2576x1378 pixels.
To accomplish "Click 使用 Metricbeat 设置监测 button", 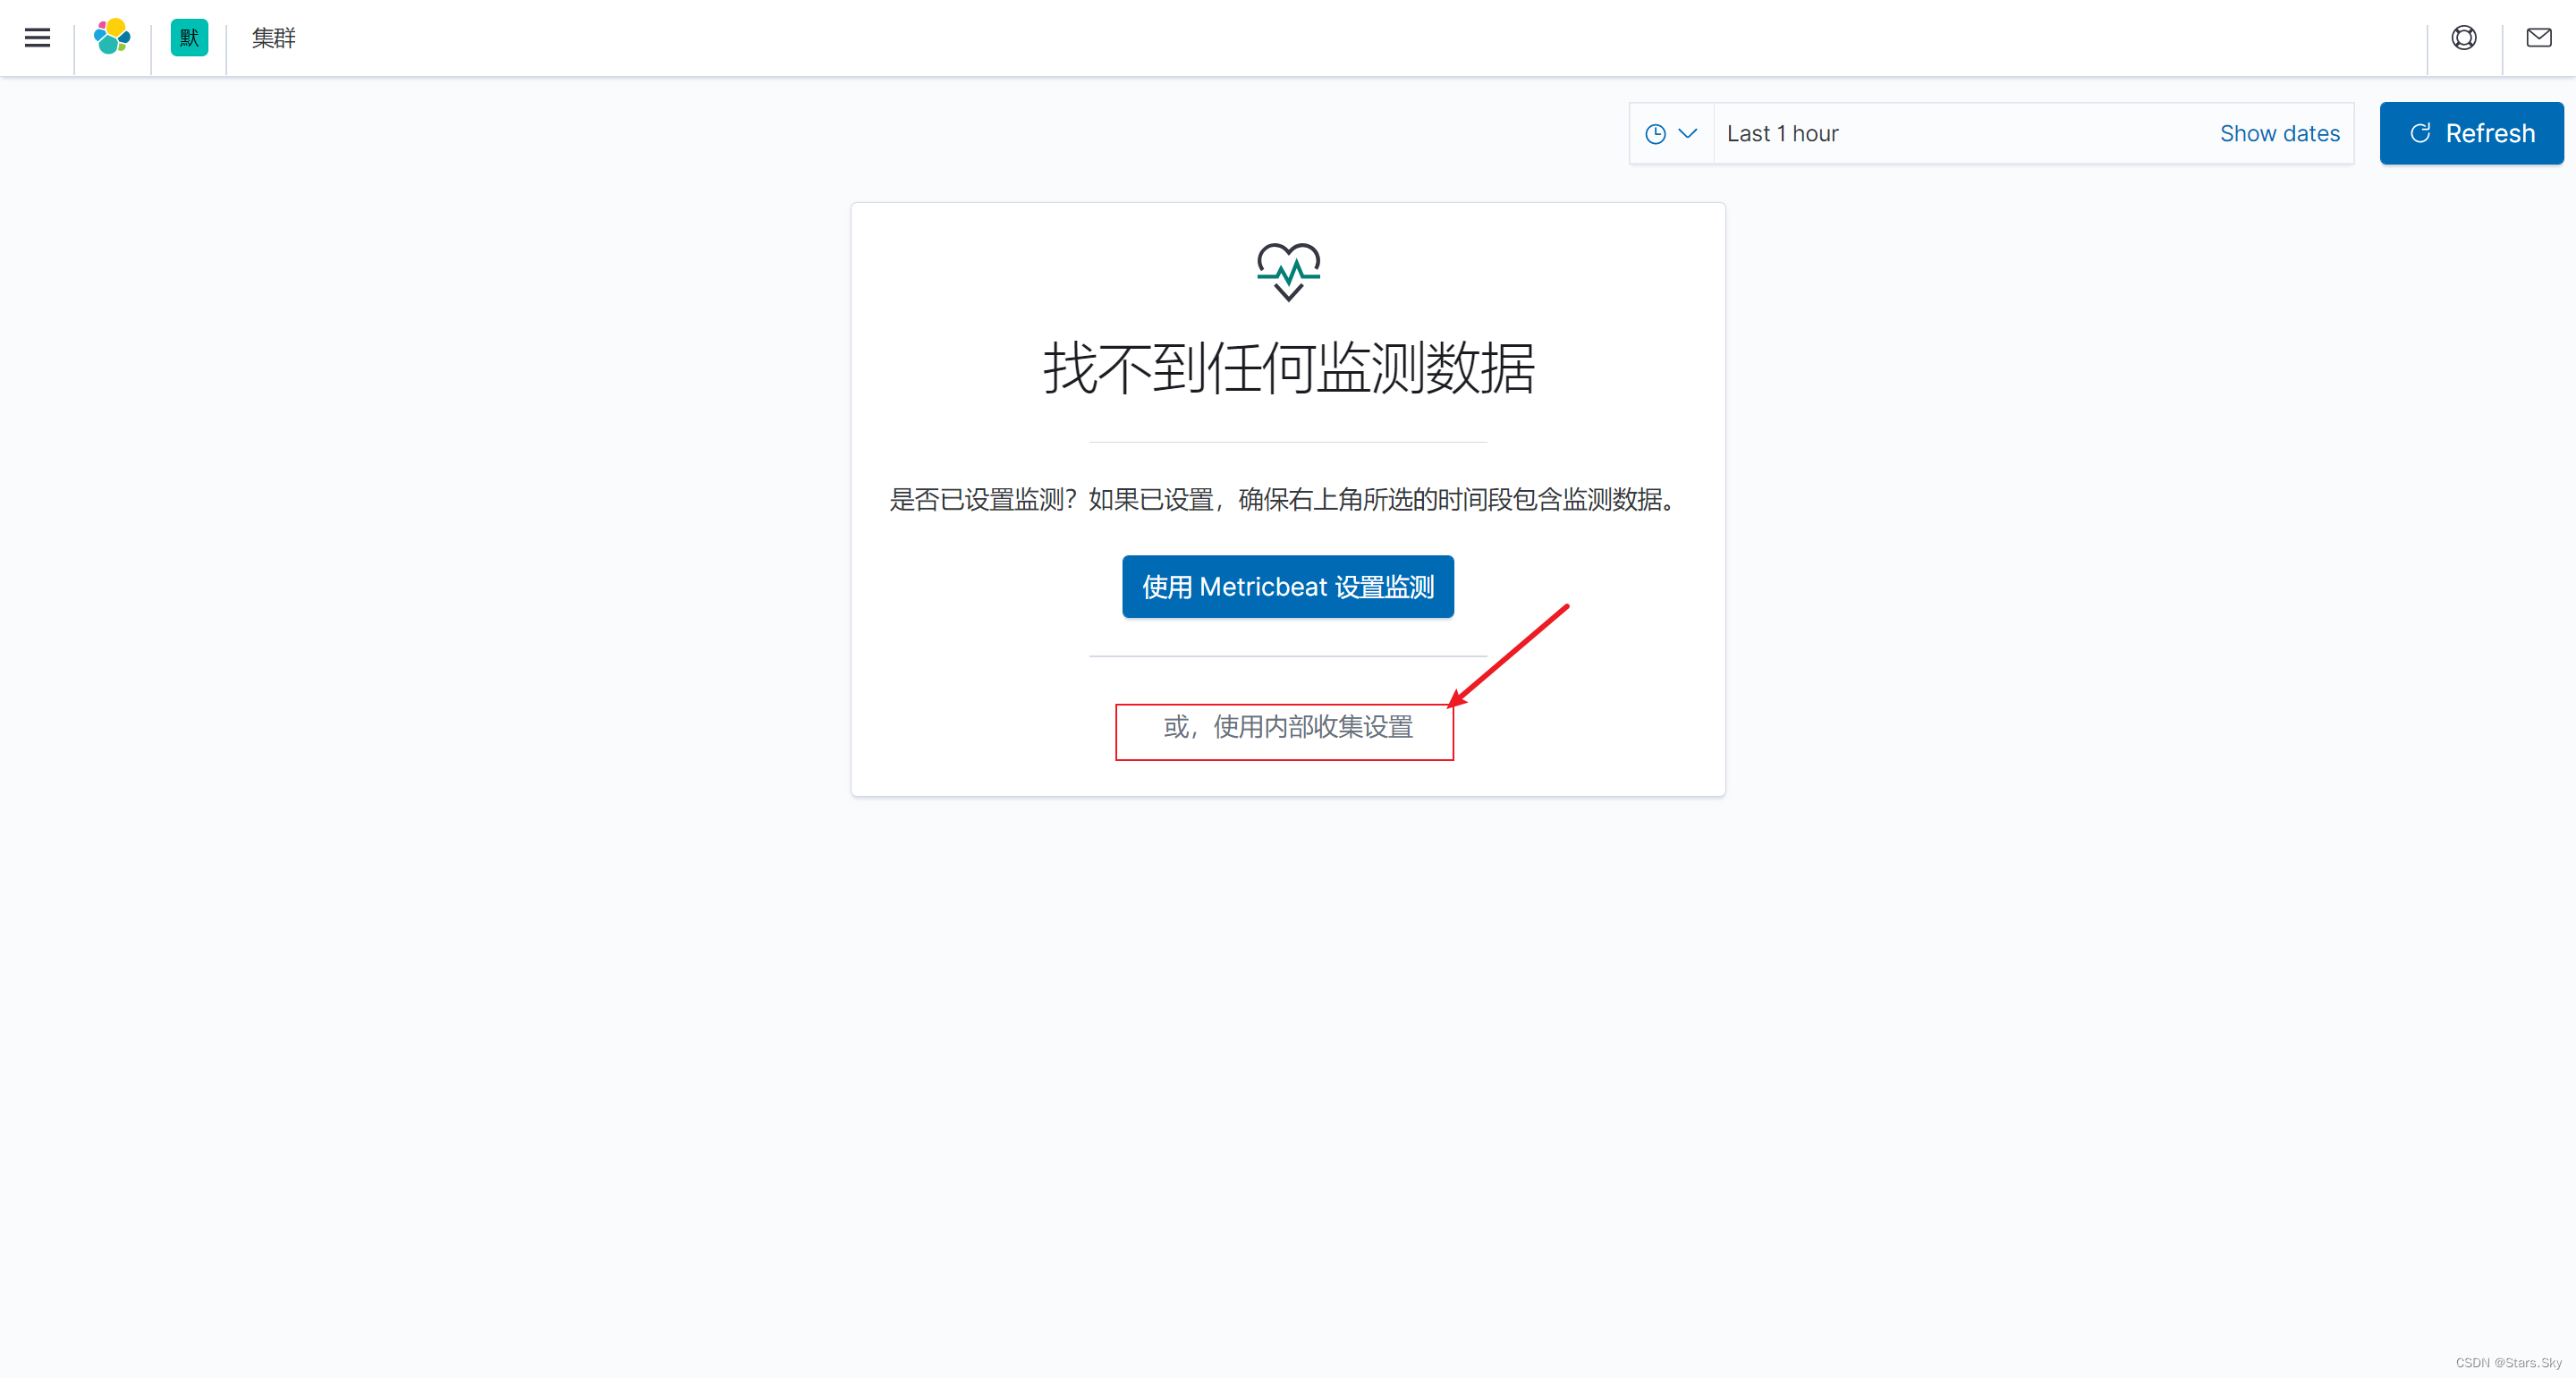I will 1287,586.
